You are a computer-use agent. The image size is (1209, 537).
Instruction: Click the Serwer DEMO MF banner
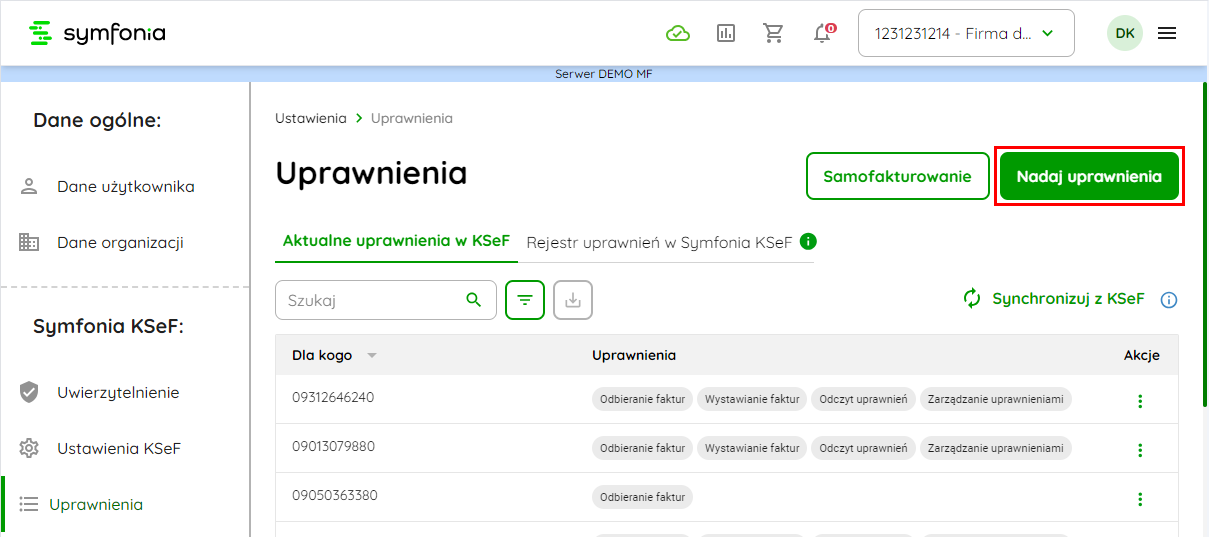604,74
